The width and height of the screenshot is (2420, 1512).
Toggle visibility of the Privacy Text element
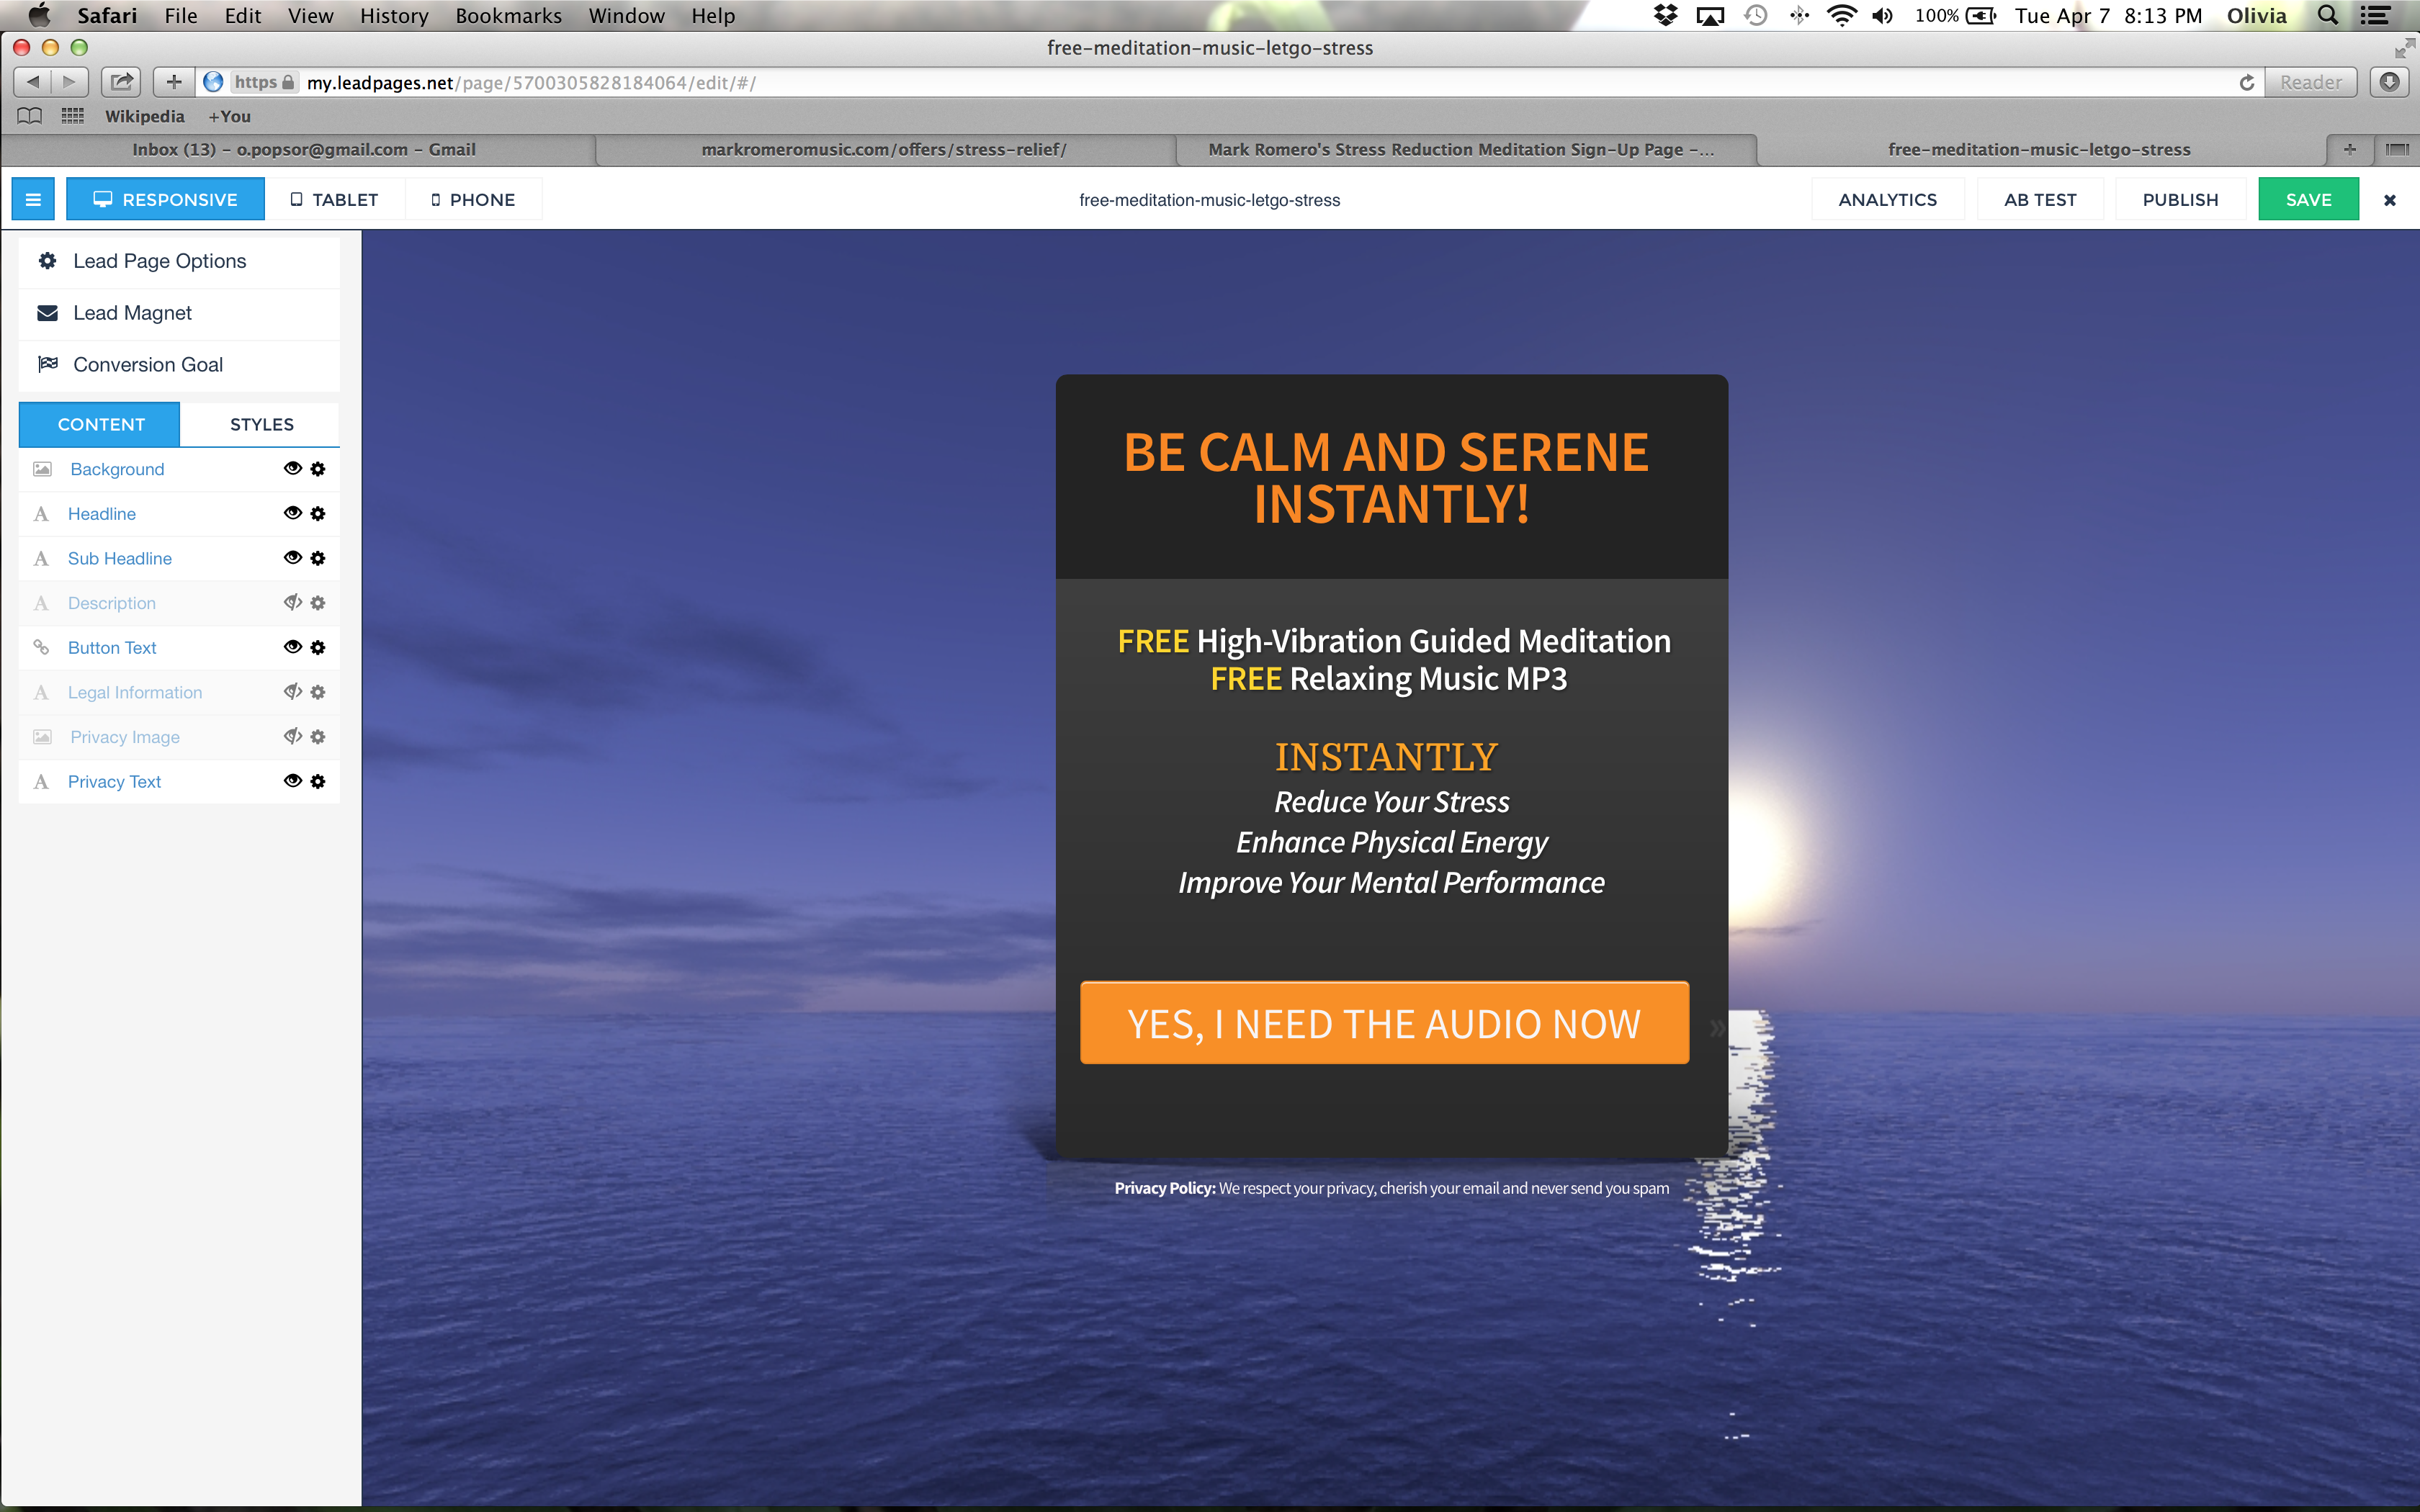292,781
